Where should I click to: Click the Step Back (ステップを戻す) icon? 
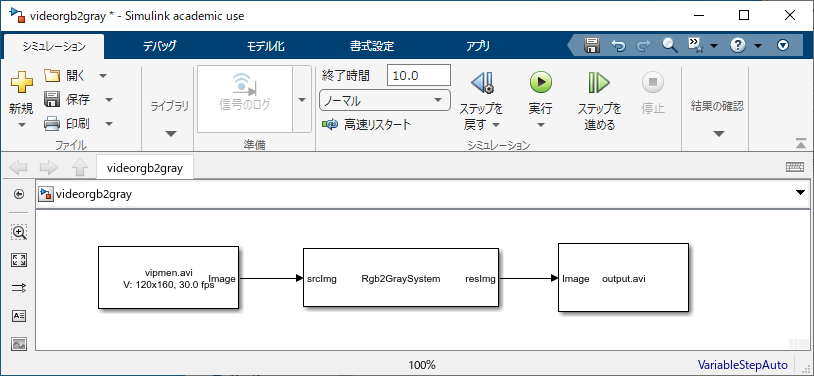point(482,82)
